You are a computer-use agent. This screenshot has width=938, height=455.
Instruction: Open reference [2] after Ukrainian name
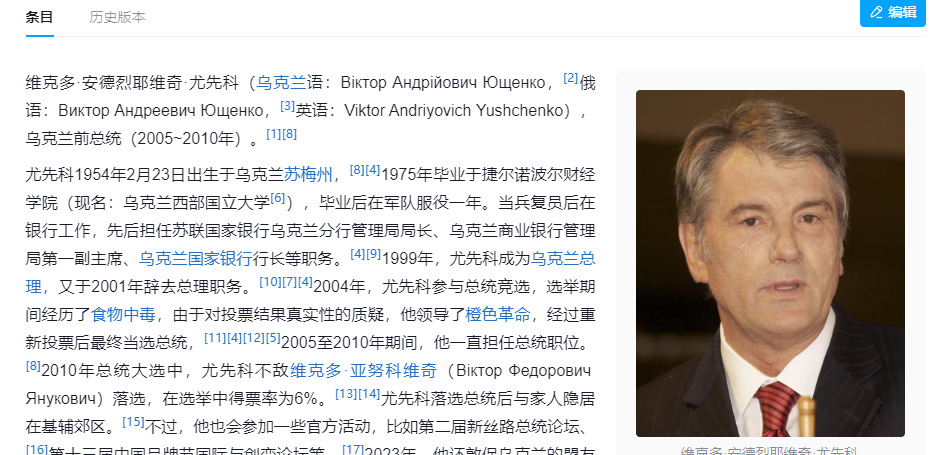pos(571,78)
